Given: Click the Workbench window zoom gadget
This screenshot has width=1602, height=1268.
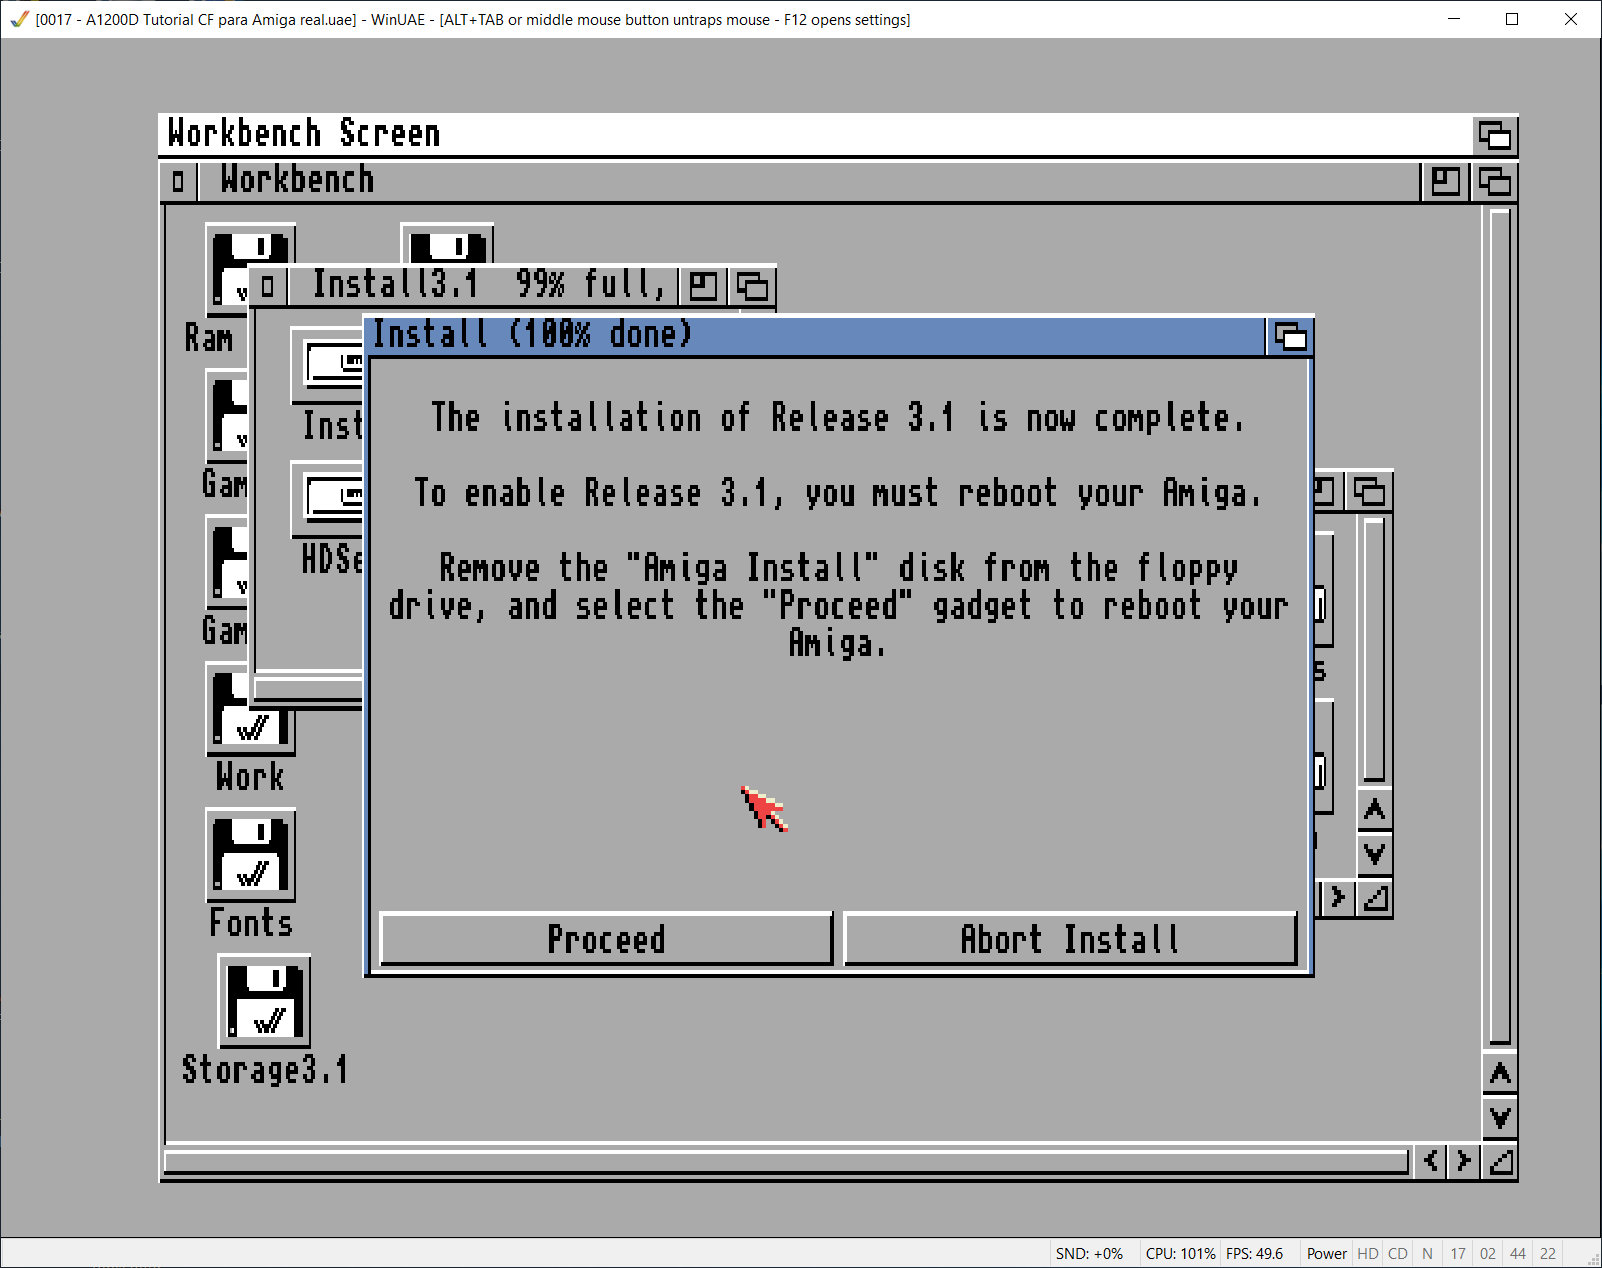Looking at the screenshot, I should coord(1445,182).
